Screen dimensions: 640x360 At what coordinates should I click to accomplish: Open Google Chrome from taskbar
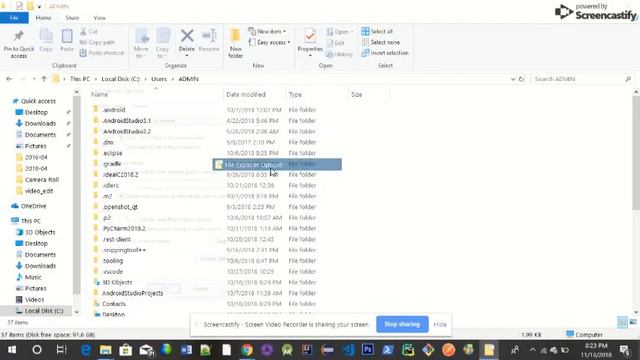click(247, 350)
